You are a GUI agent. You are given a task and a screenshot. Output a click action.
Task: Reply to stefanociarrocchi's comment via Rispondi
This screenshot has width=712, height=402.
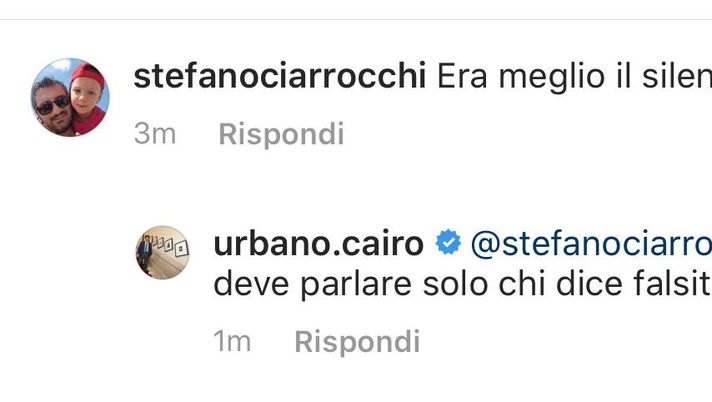pos(282,134)
